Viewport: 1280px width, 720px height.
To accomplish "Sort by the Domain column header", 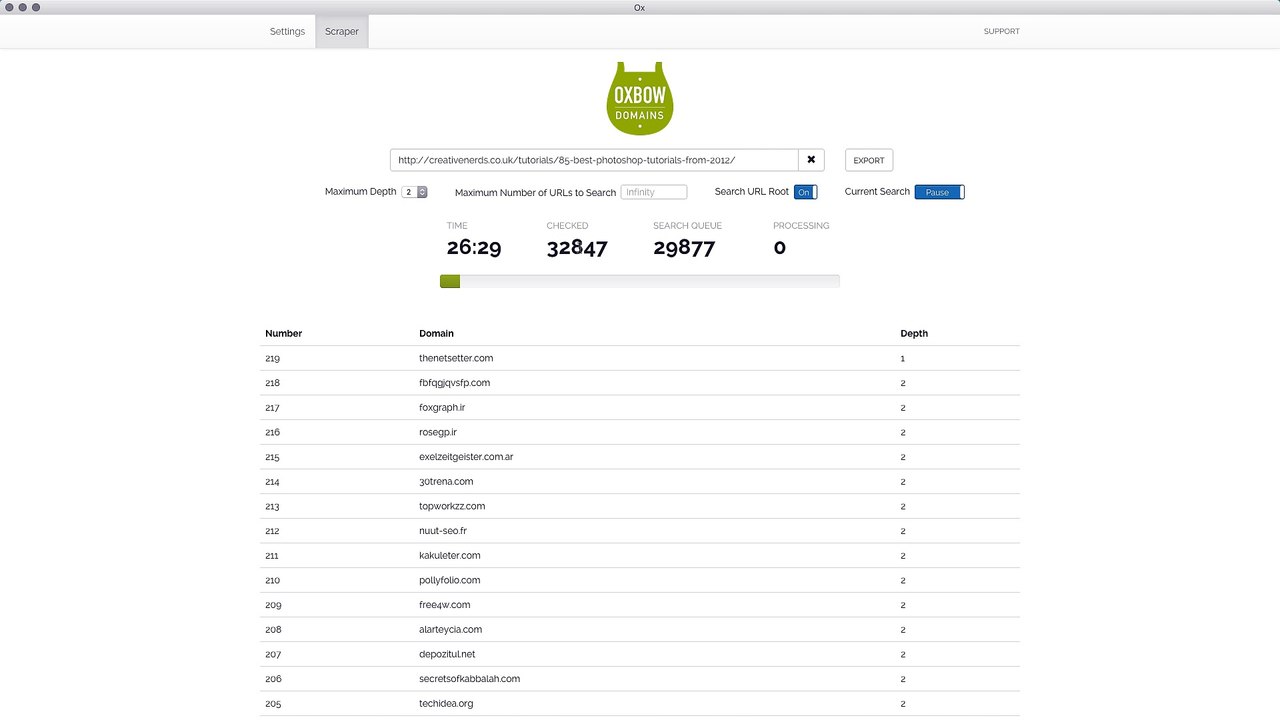I will (436, 334).
